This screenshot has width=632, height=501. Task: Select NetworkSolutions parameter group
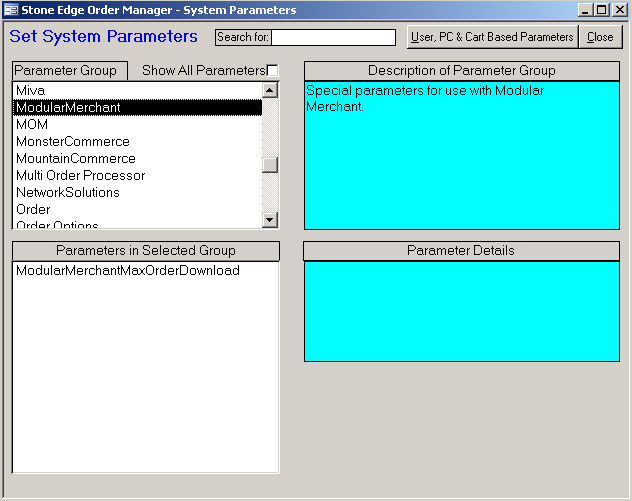pyautogui.click(x=137, y=192)
